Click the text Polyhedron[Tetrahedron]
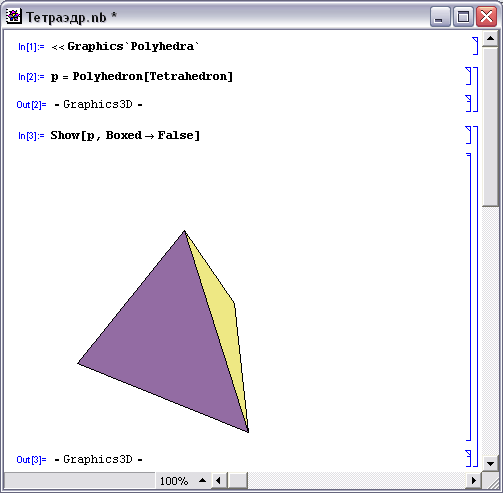 pos(153,77)
